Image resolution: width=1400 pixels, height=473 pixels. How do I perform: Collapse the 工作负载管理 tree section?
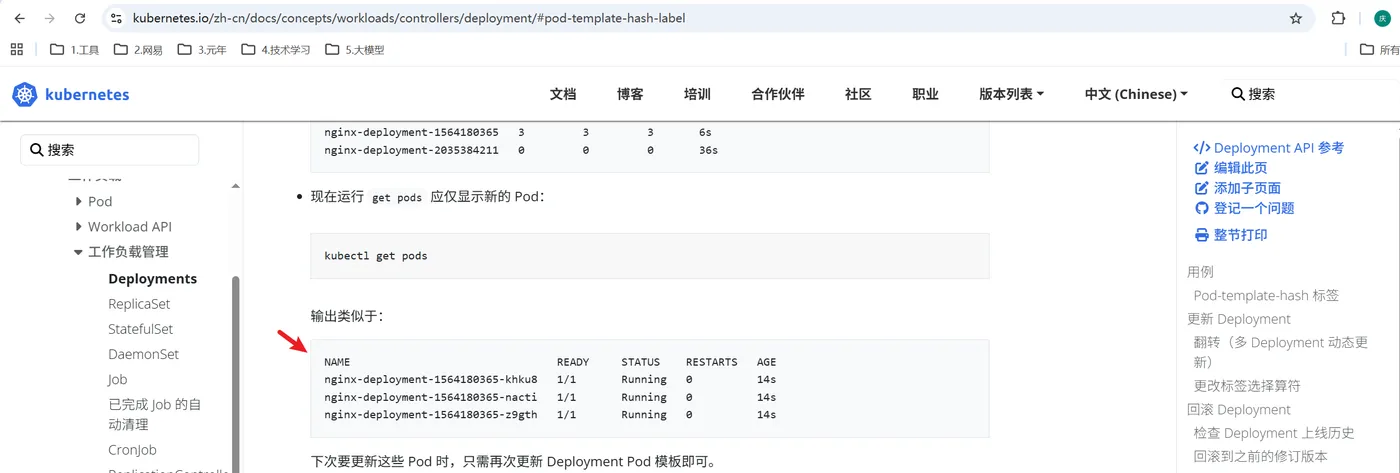[x=79, y=252]
